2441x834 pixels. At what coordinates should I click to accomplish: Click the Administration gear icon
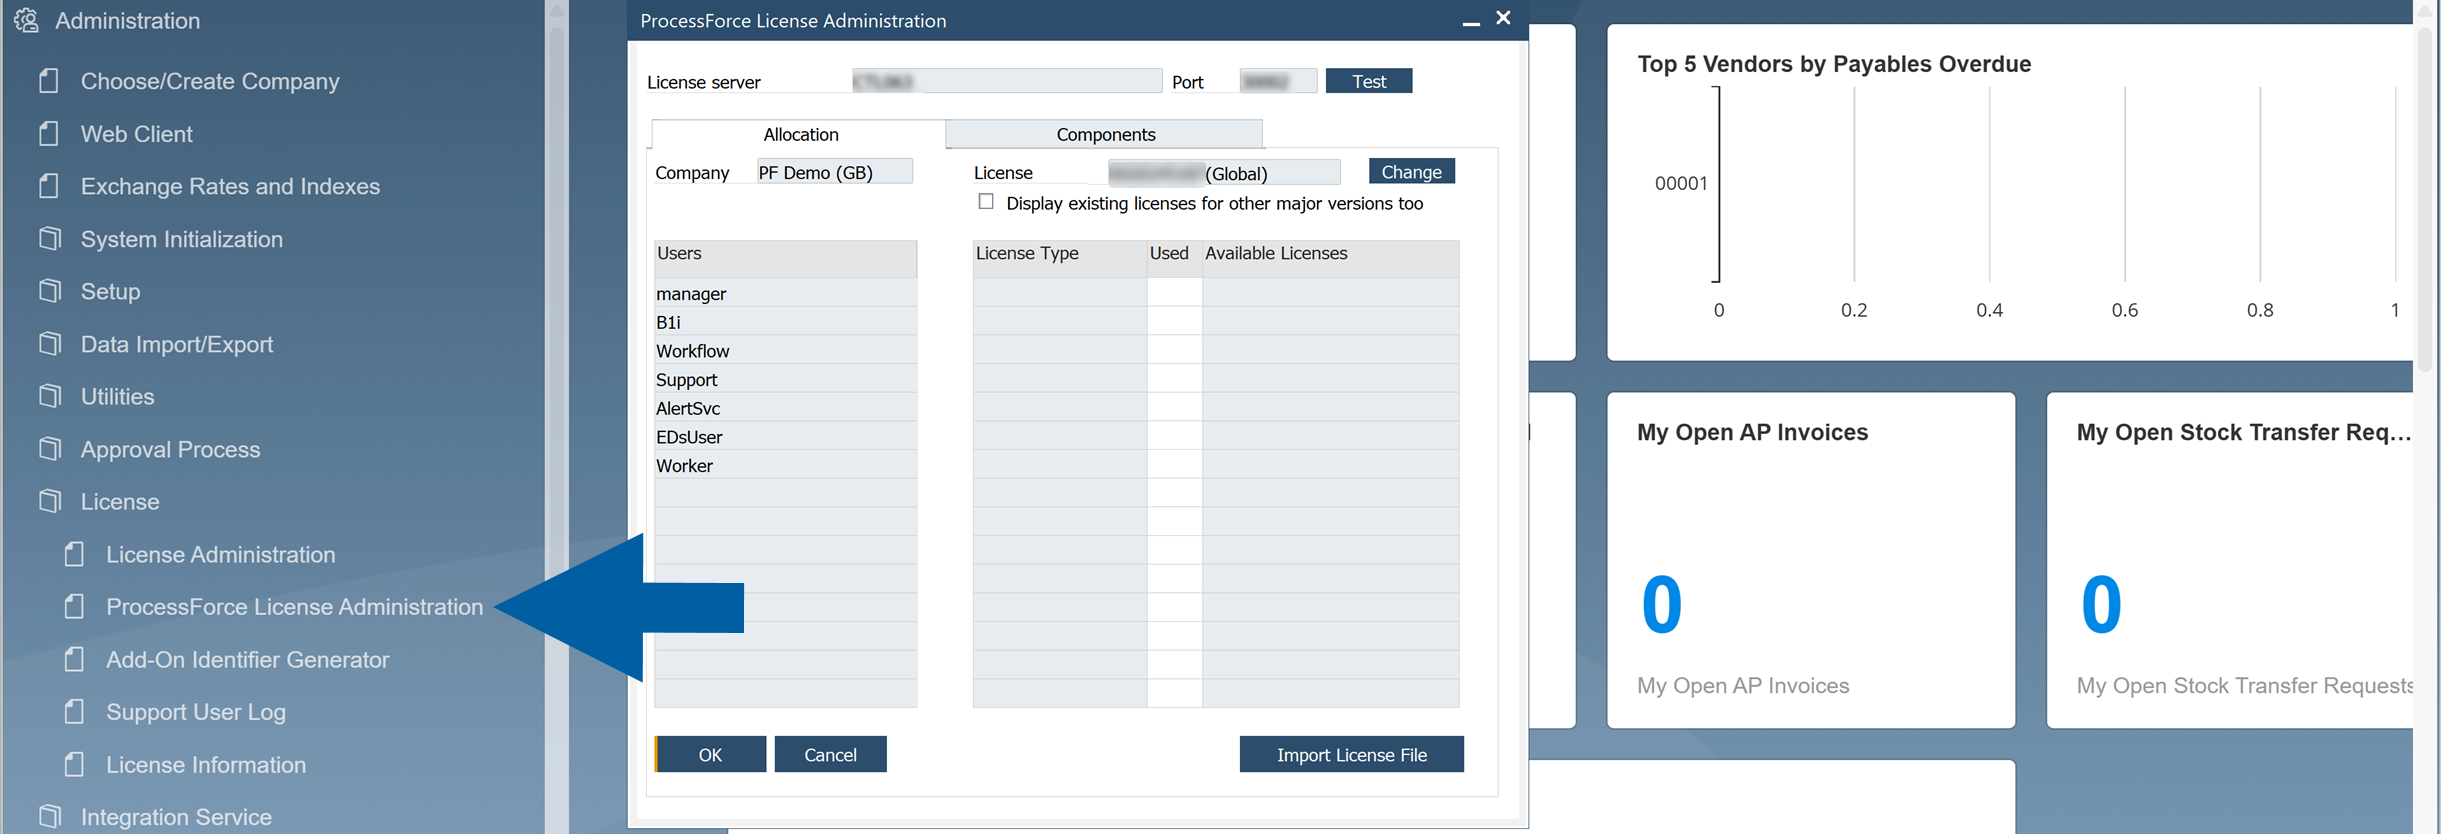tap(27, 20)
